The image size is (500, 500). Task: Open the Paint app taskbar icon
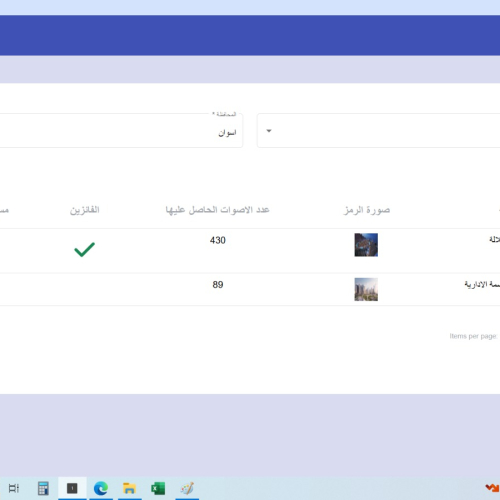pos(187,489)
